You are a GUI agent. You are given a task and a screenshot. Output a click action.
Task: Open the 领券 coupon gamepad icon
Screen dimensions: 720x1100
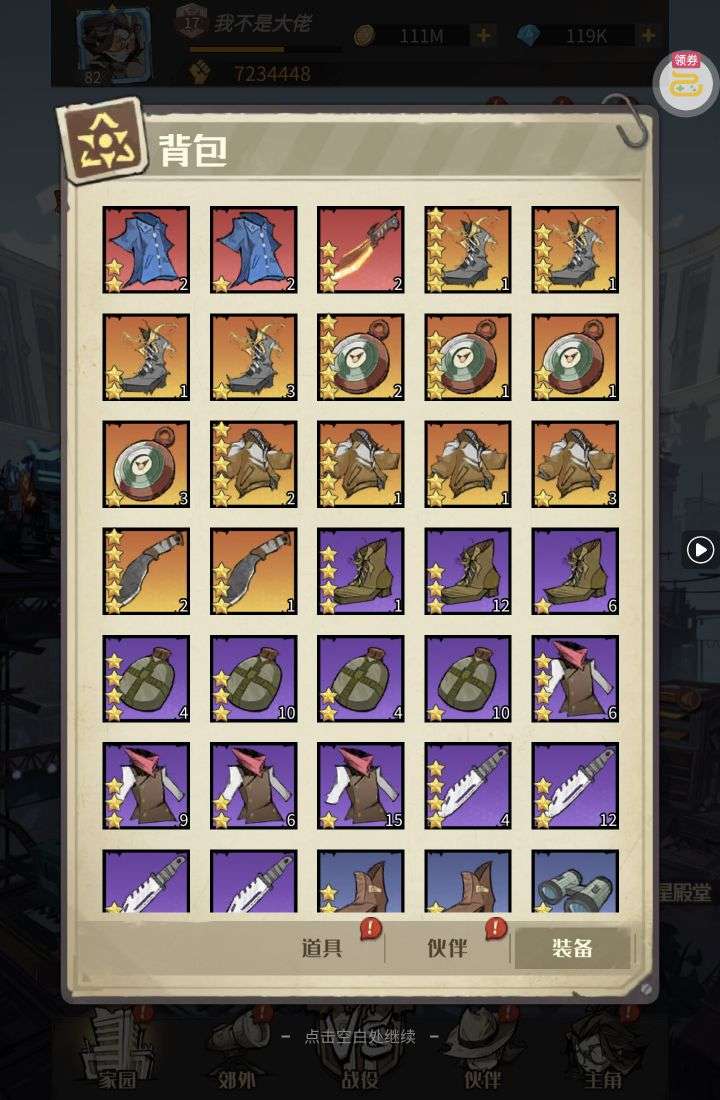(x=686, y=81)
